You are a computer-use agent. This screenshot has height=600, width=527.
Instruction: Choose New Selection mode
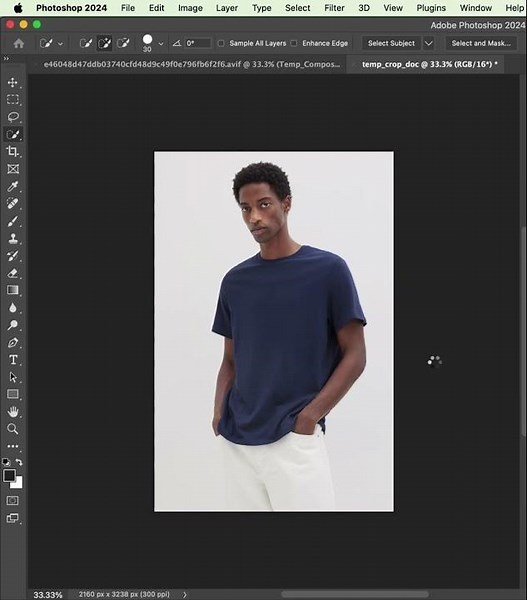click(86, 43)
